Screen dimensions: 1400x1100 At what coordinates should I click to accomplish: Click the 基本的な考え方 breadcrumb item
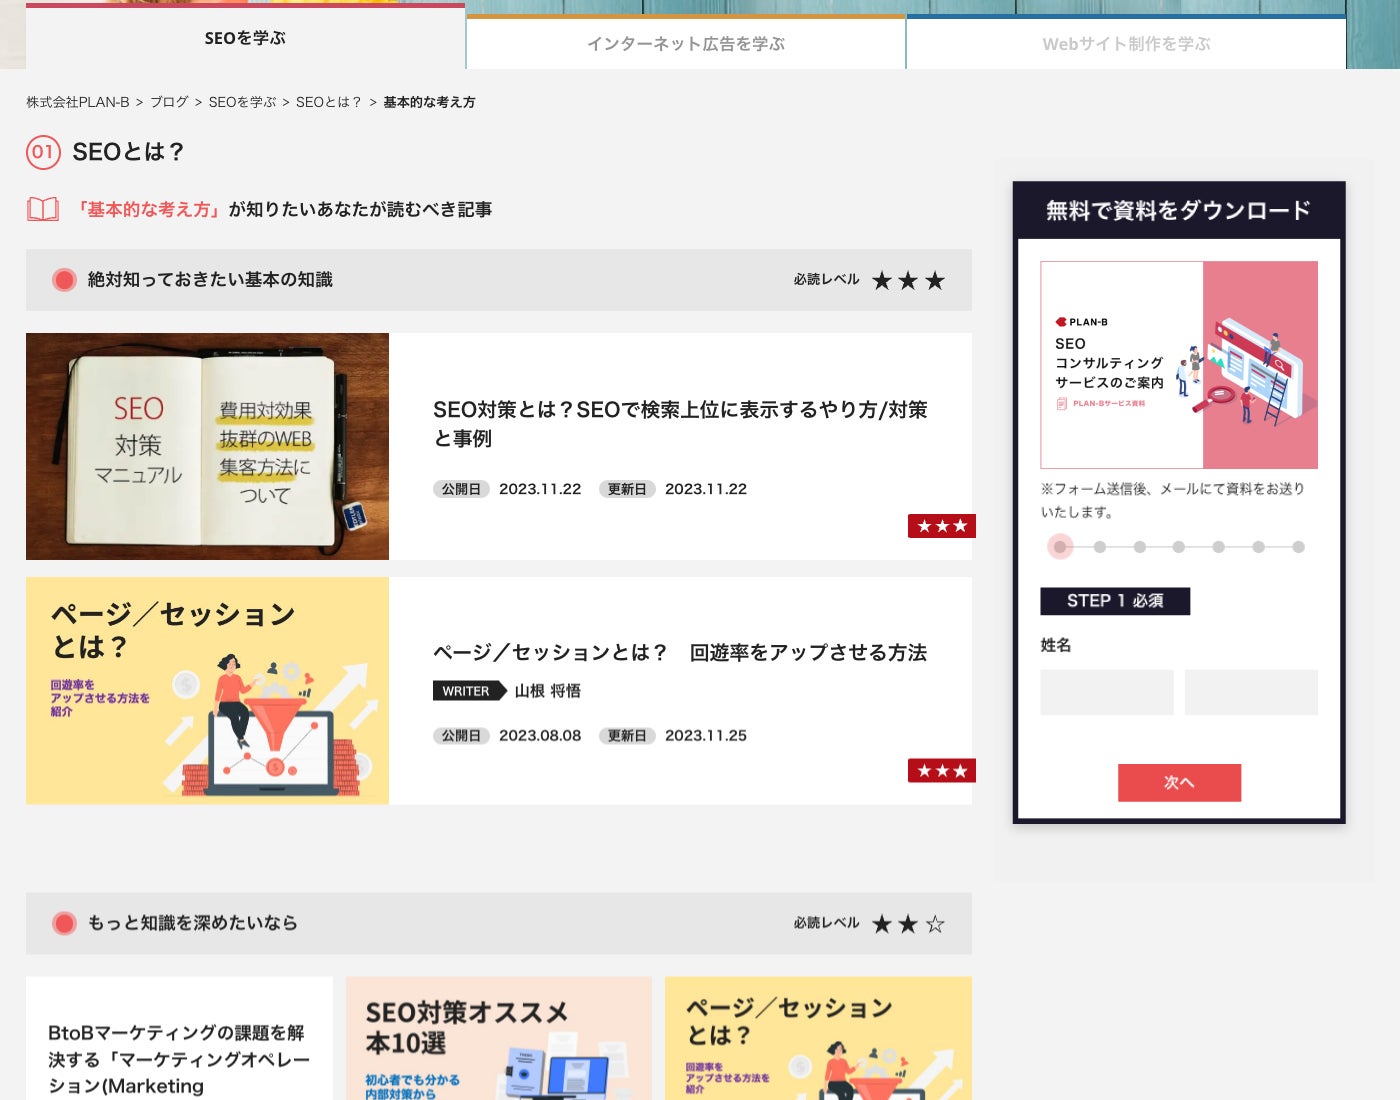[429, 102]
